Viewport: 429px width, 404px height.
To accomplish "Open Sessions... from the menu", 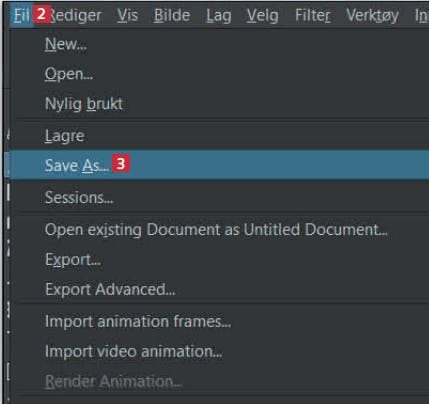I will click(220, 197).
